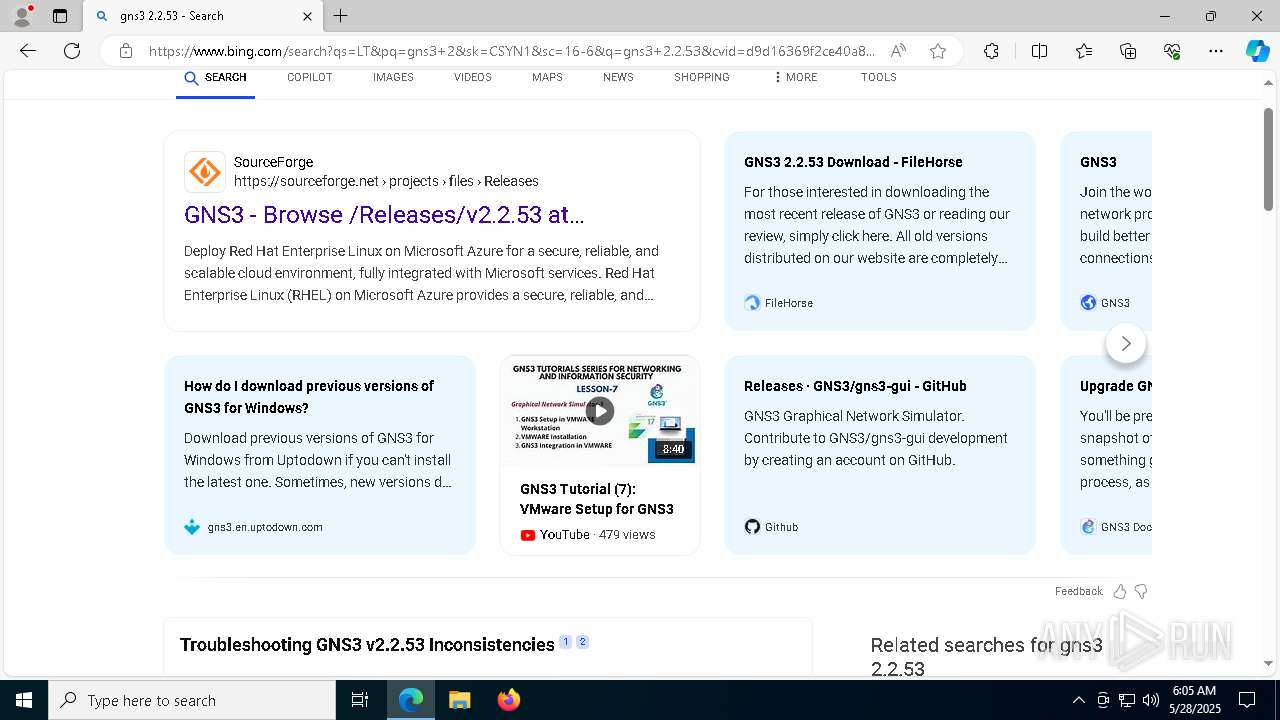1280x720 pixels.
Task: Switch to the VIDEOS tab
Action: 473,77
